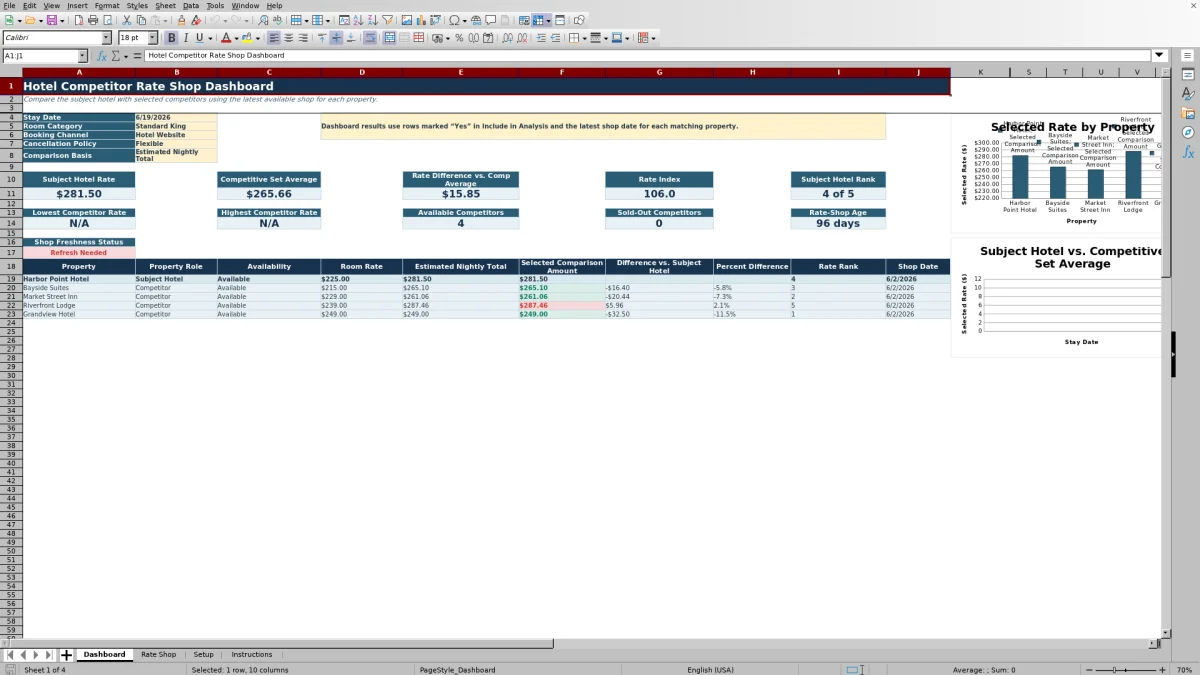
Task: Open the Save dropdown arrow
Action: [62, 20]
